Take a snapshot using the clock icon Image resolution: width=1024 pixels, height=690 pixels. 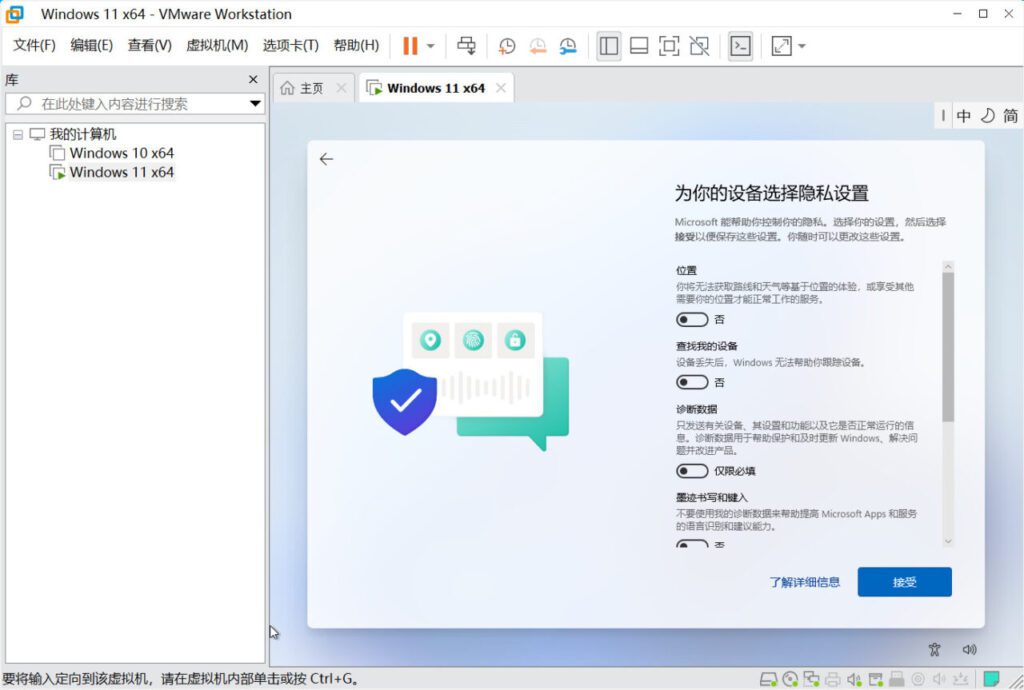point(507,46)
